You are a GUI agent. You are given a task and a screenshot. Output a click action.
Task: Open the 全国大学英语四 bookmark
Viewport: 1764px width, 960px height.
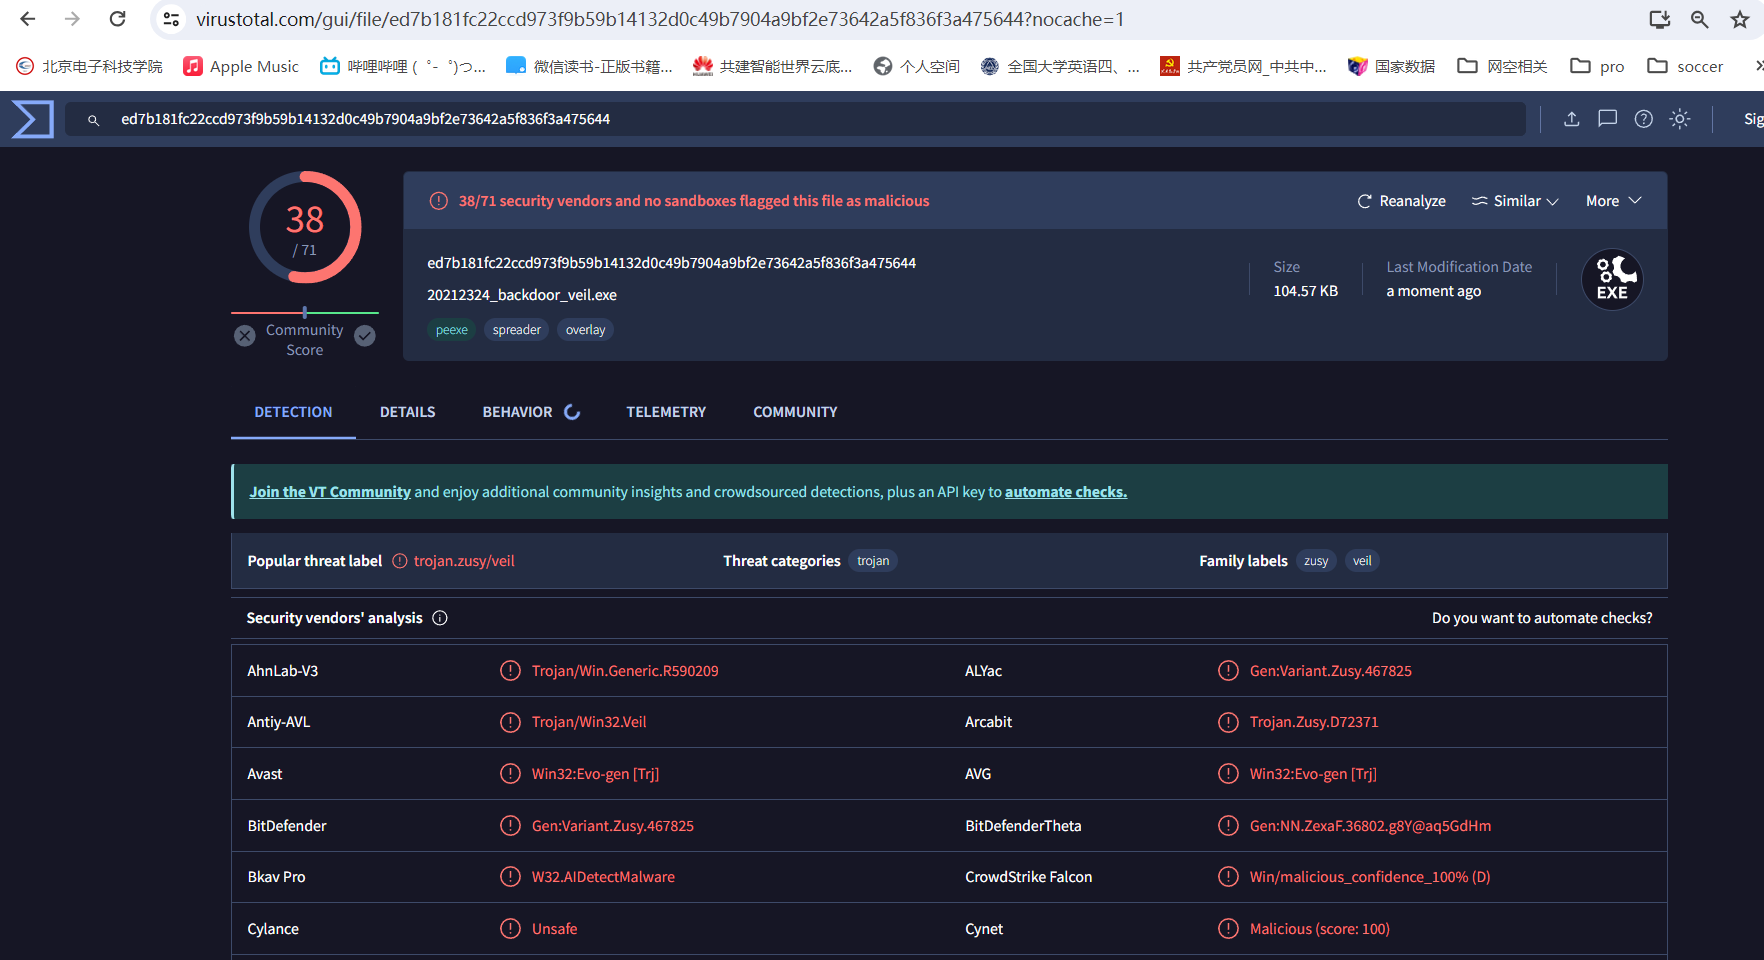coord(1060,66)
